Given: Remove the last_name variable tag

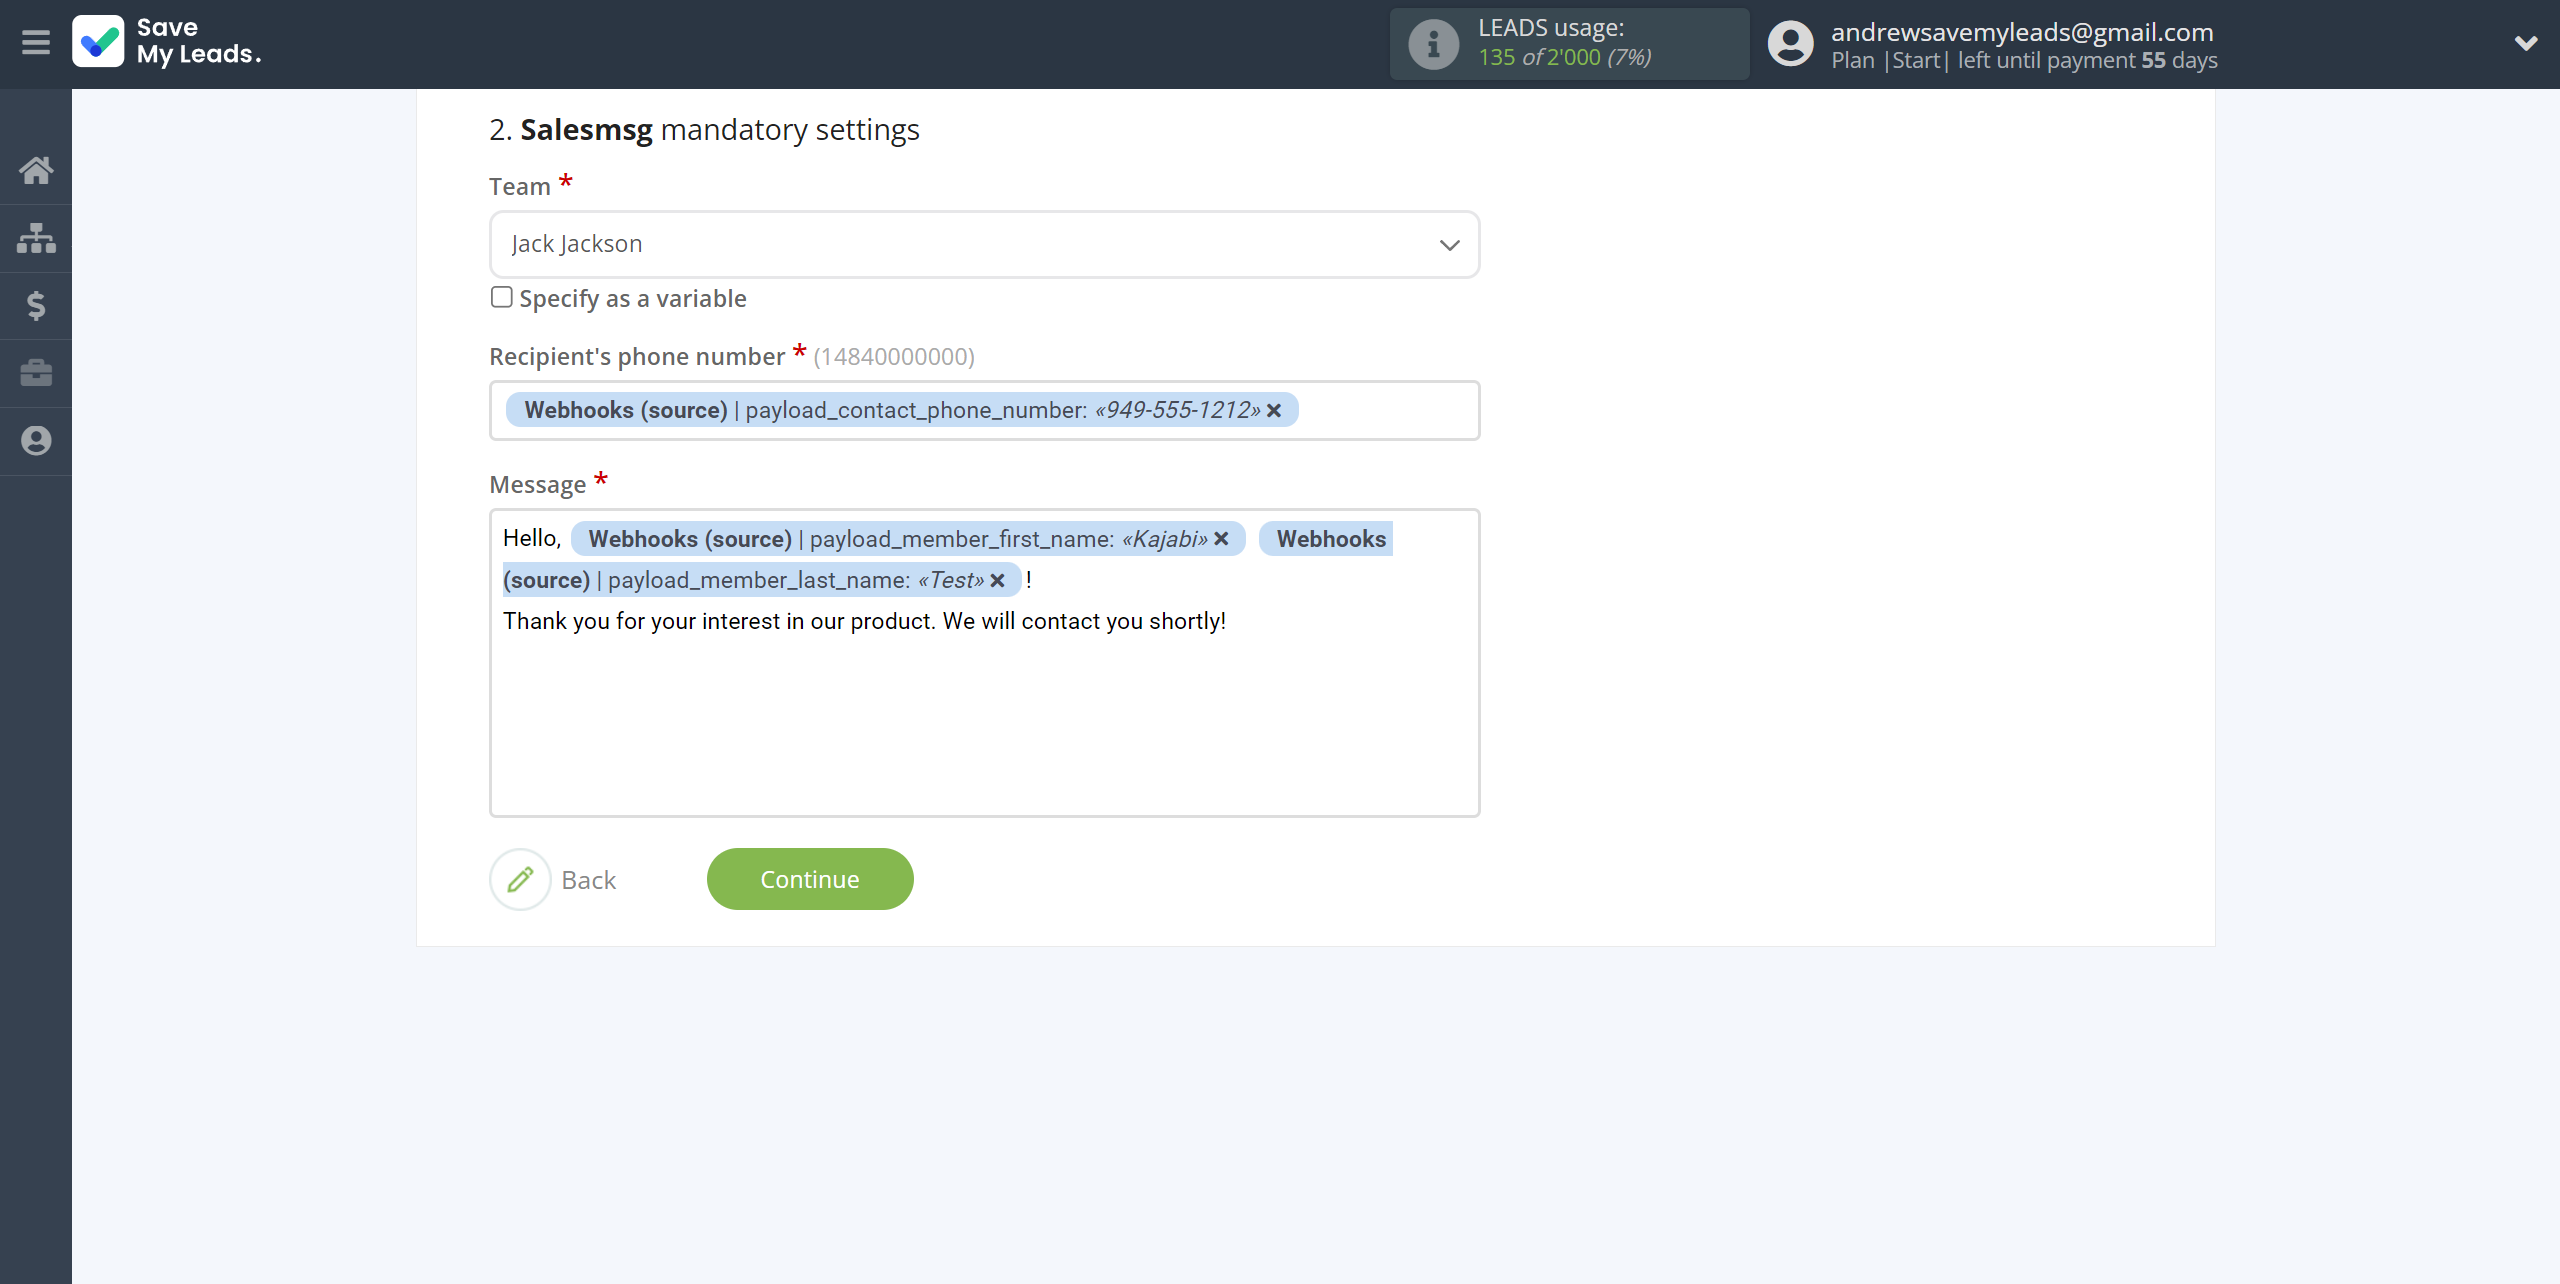Looking at the screenshot, I should (x=997, y=581).
